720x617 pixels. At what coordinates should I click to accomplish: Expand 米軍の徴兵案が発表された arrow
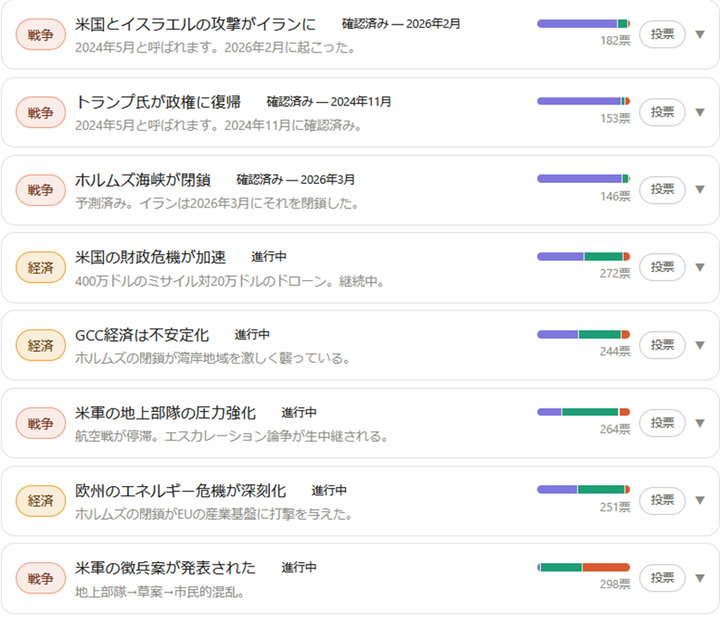(x=700, y=578)
